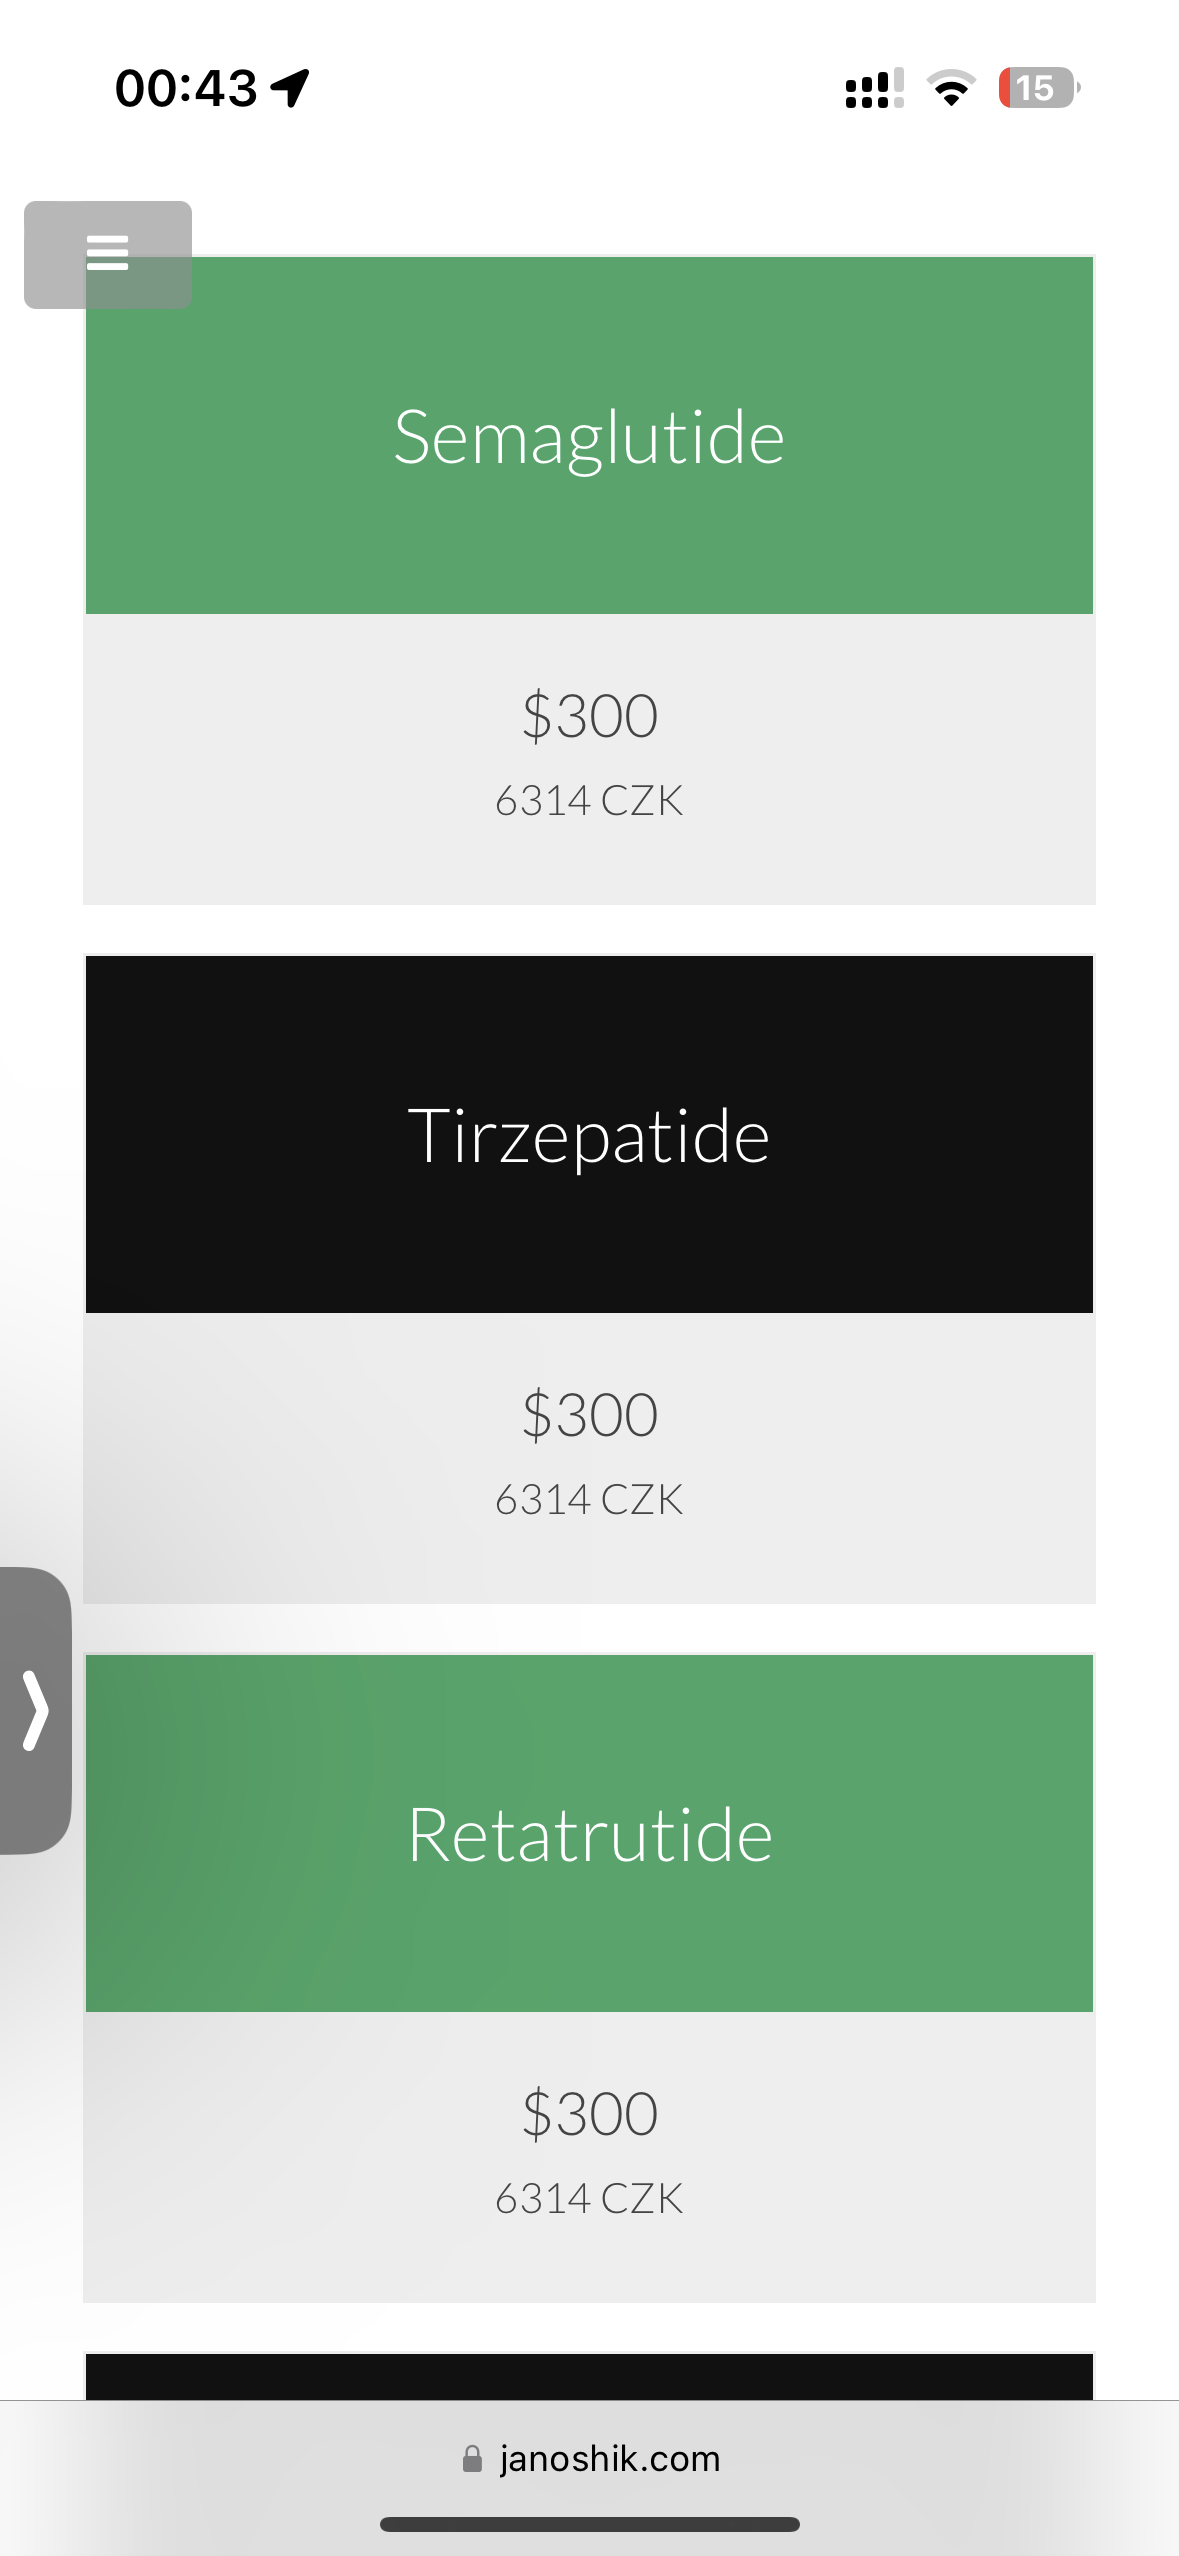Open the partially visible black card at bottom
Image resolution: width=1179 pixels, height=2556 pixels.
[589, 2376]
